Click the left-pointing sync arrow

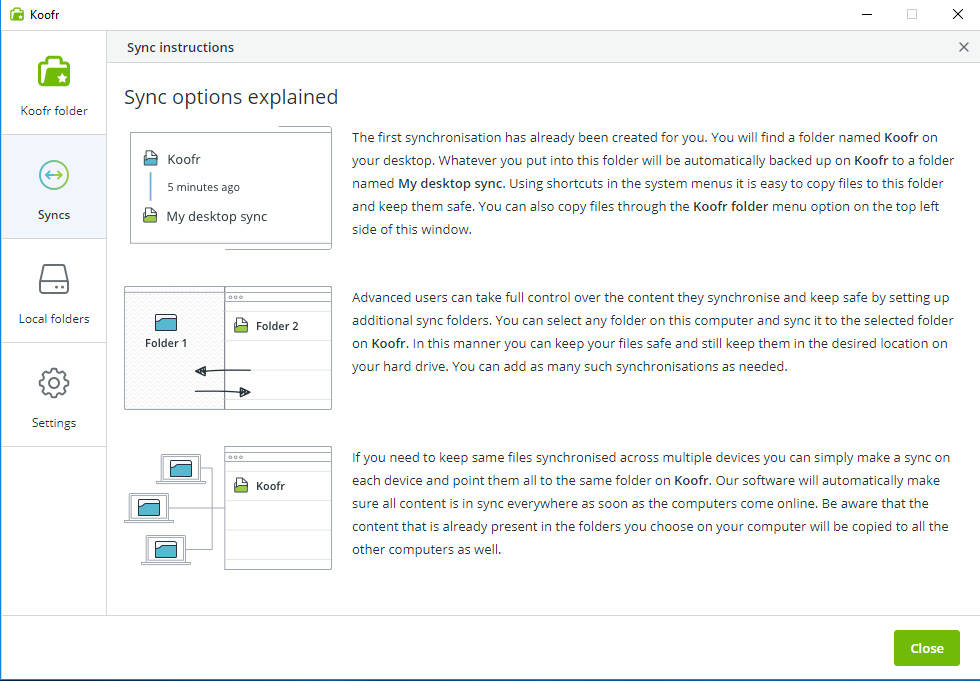(x=222, y=370)
